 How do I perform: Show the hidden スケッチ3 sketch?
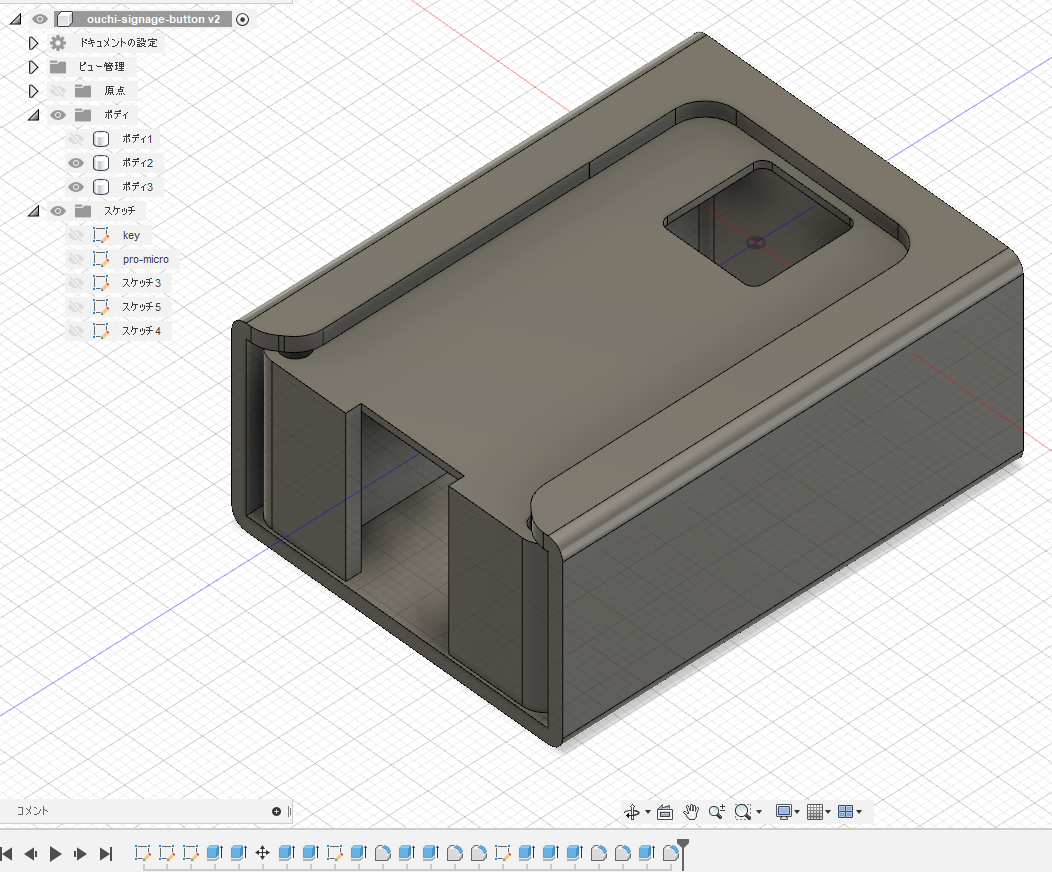(x=76, y=283)
